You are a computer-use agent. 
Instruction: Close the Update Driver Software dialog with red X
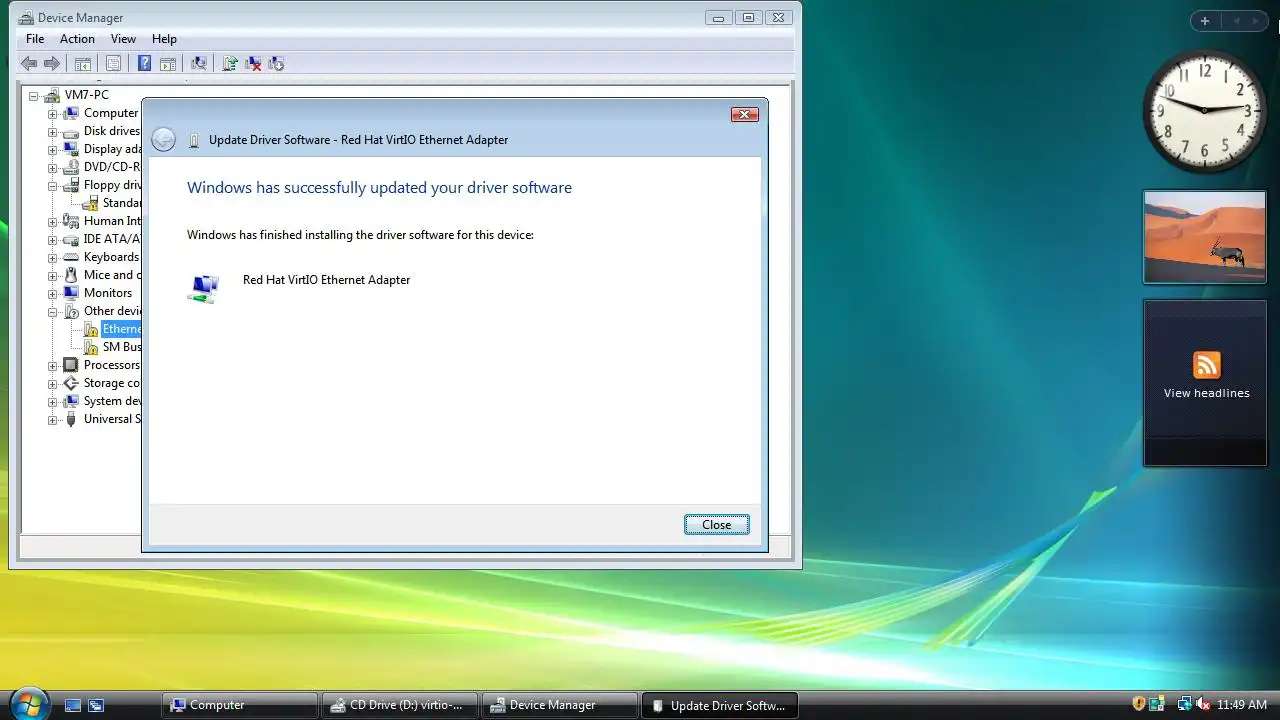click(744, 115)
